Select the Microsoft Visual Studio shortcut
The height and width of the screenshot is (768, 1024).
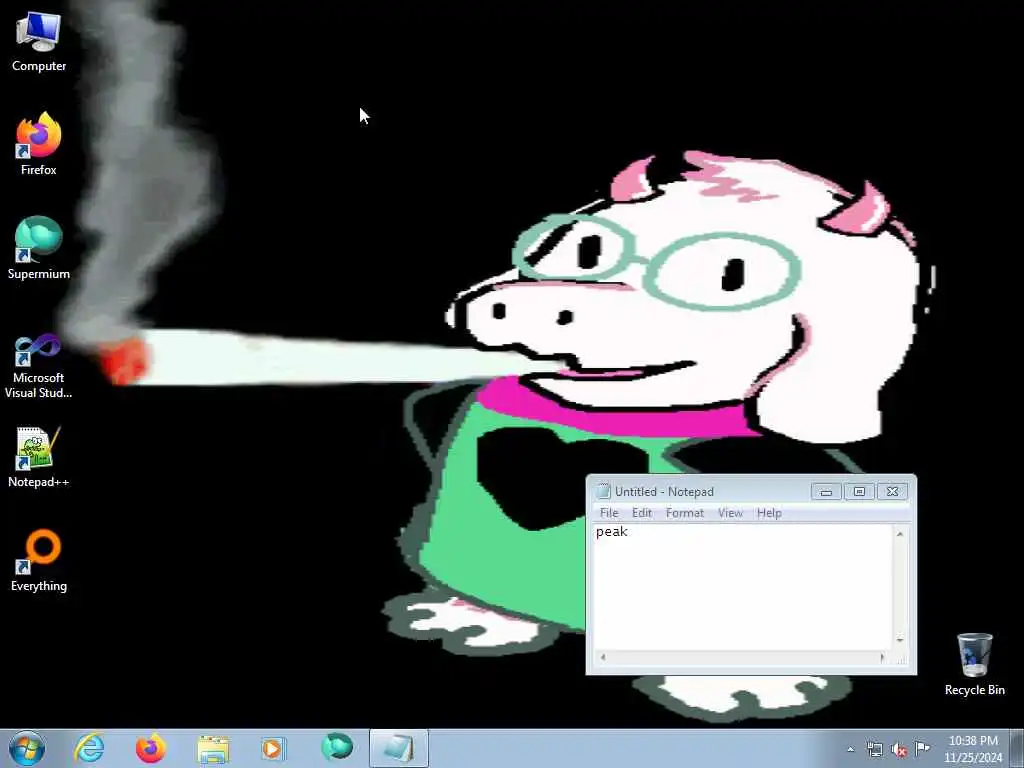[x=39, y=366]
